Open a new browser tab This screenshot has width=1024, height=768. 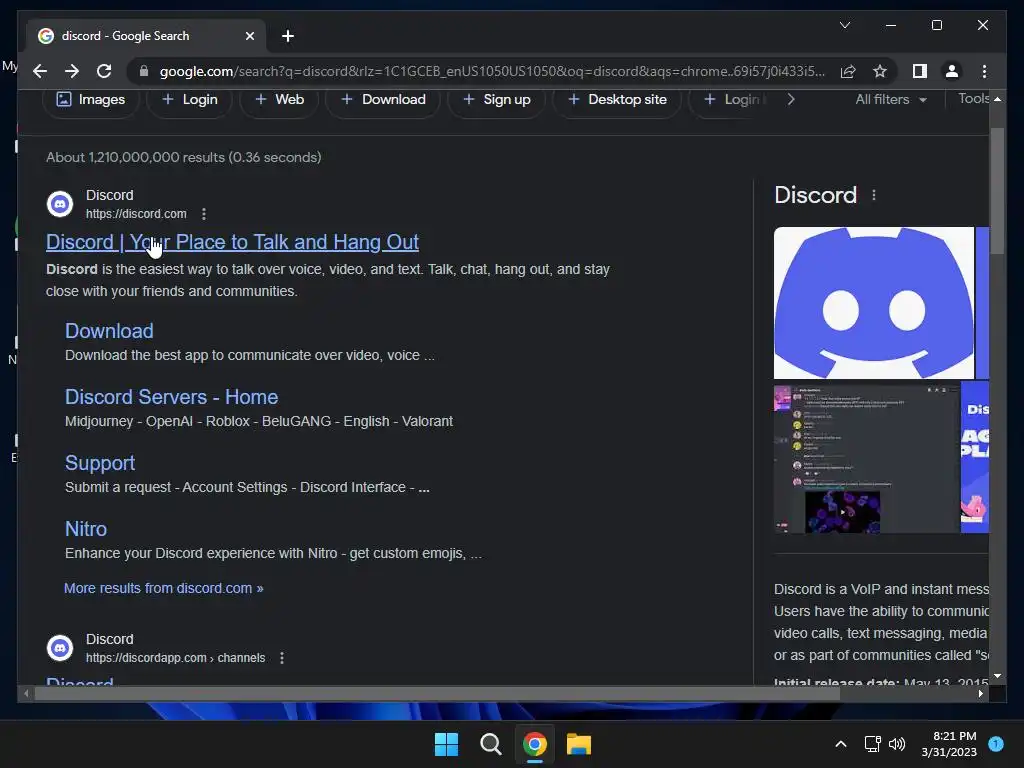point(288,36)
